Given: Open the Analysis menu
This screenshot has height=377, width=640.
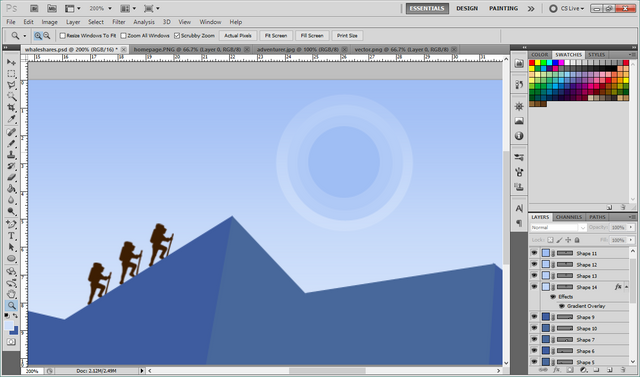Looking at the screenshot, I should coord(144,22).
